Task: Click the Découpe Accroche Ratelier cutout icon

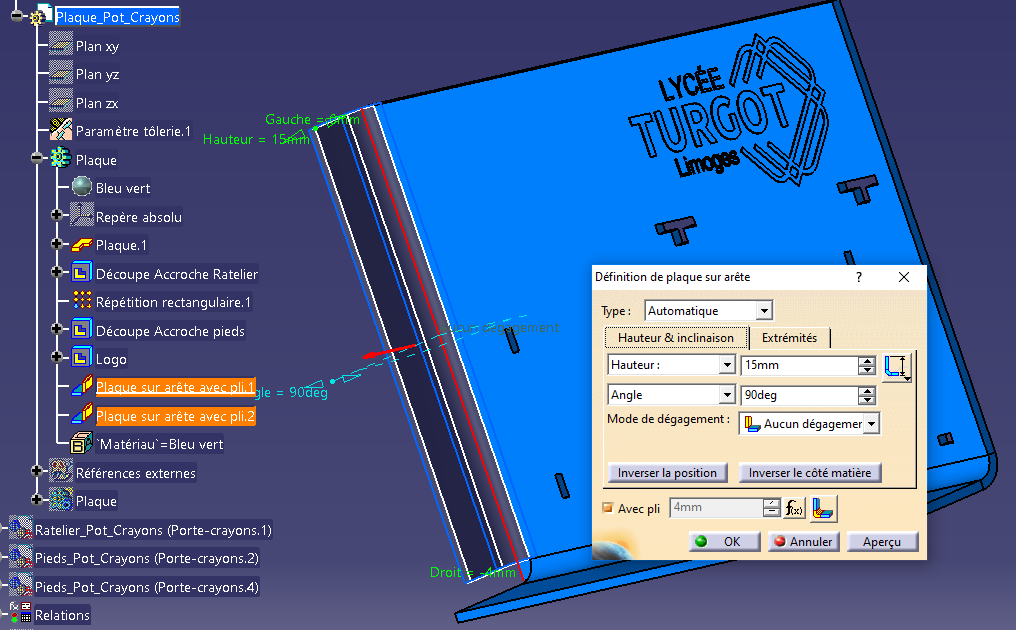Action: (x=82, y=273)
